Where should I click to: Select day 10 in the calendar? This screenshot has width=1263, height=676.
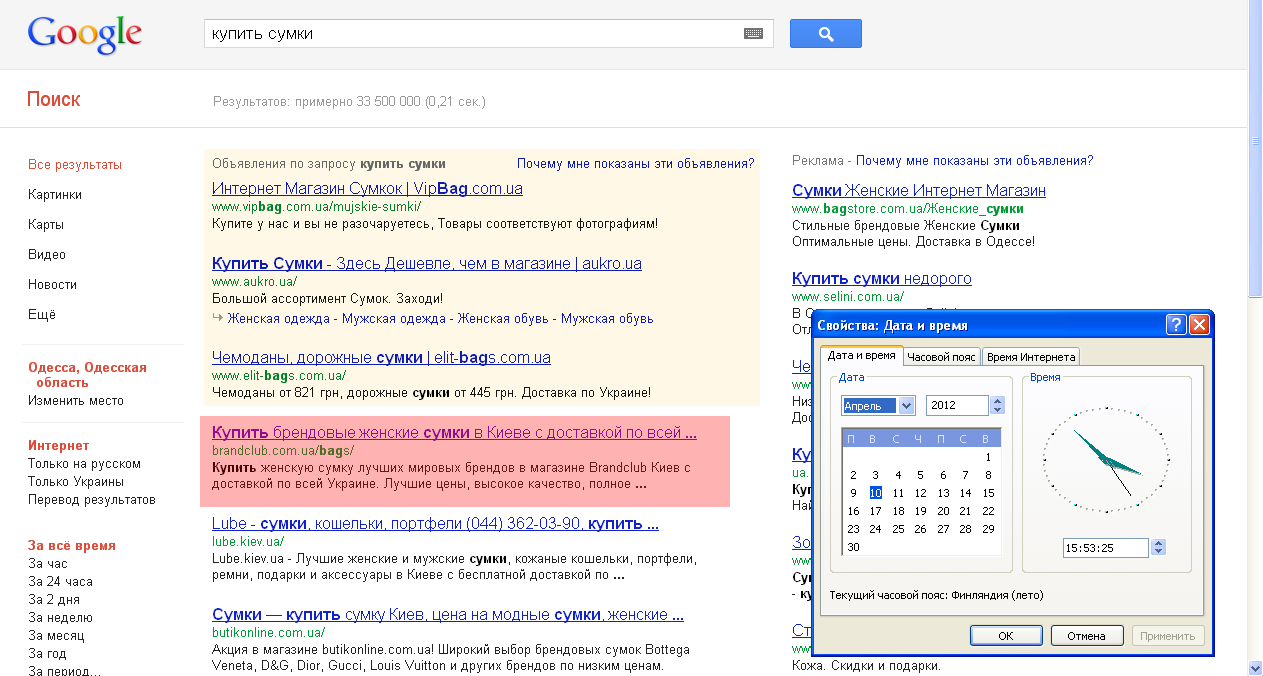(875, 493)
